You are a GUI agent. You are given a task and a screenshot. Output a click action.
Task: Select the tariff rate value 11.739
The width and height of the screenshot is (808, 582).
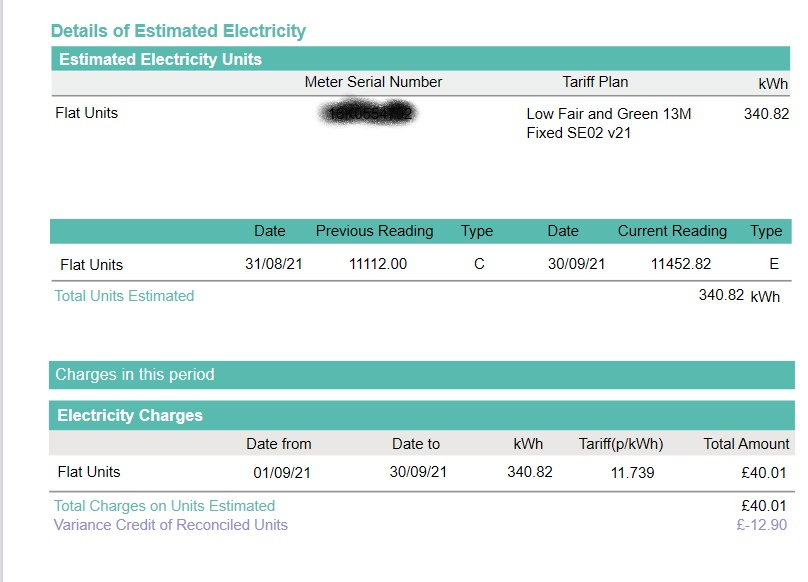coord(632,473)
